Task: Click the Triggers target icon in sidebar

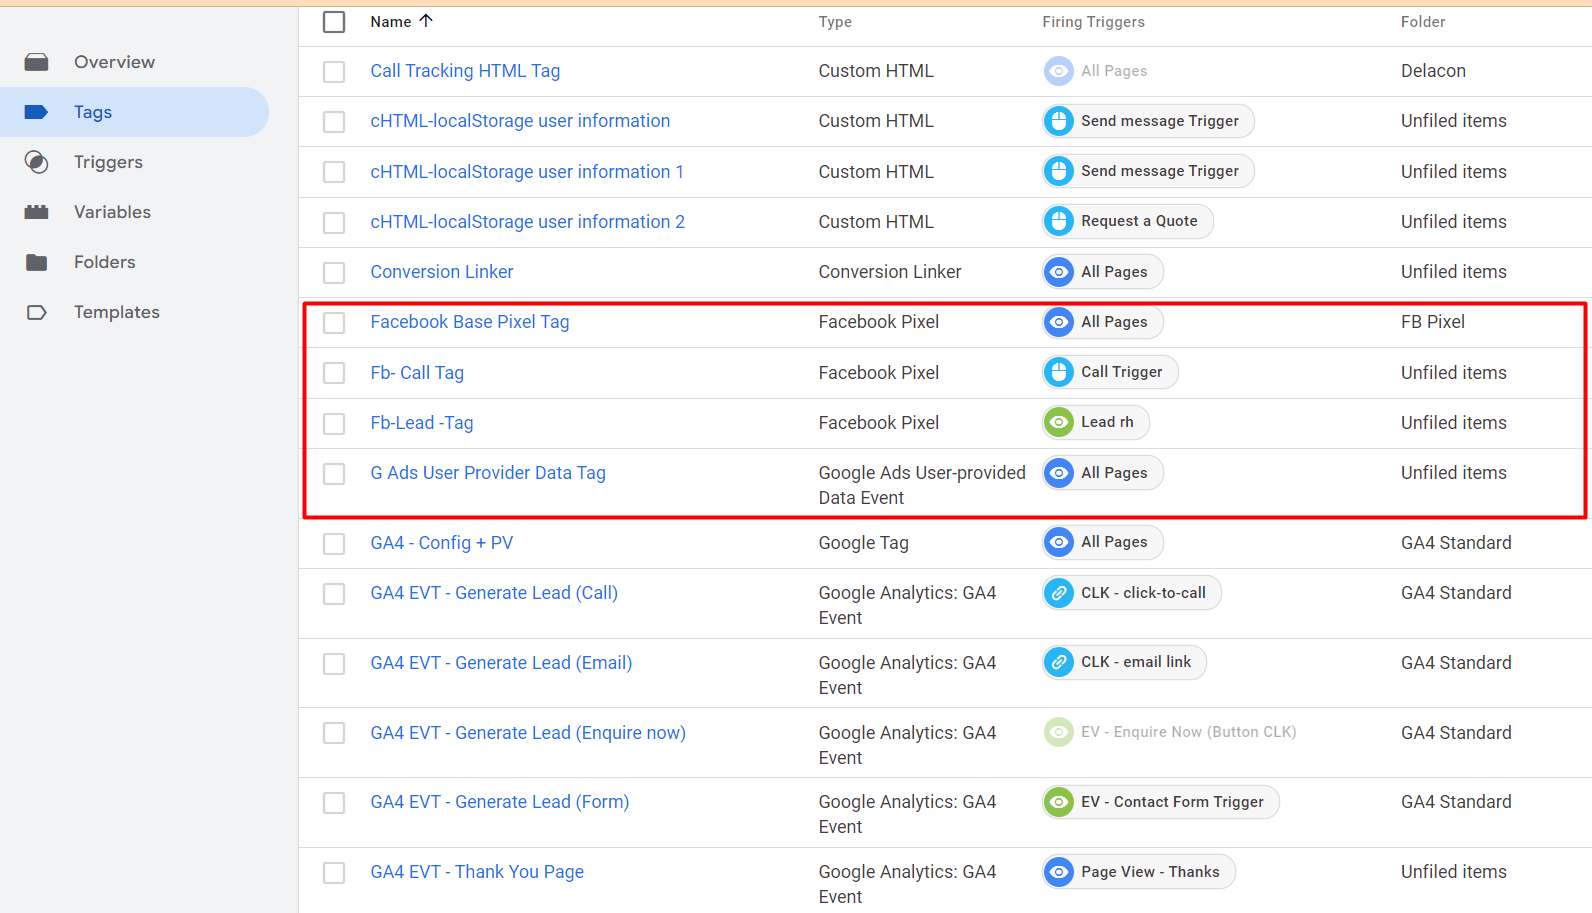Action: [37, 162]
